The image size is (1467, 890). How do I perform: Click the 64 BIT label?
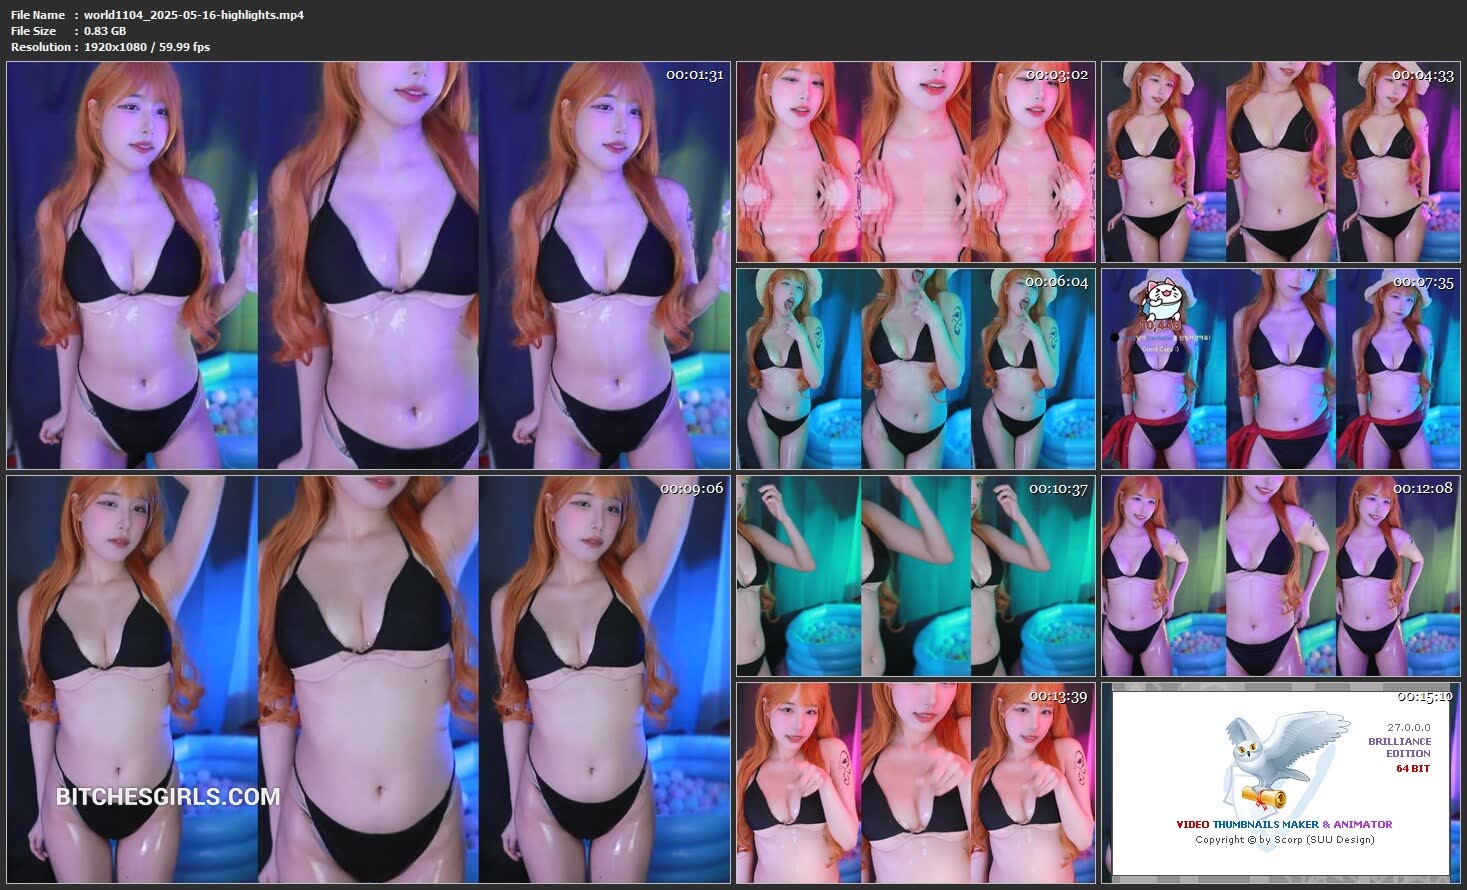tap(1413, 768)
